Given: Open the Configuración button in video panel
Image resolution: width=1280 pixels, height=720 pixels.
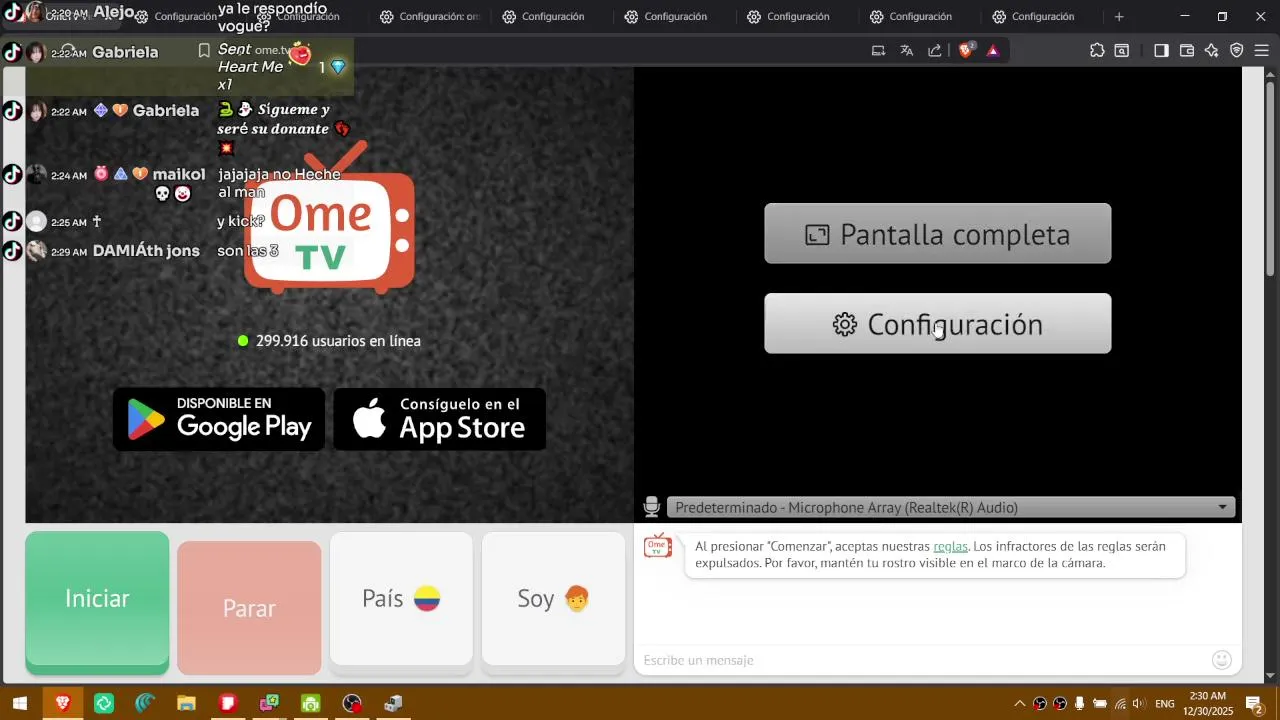Looking at the screenshot, I should [x=938, y=324].
